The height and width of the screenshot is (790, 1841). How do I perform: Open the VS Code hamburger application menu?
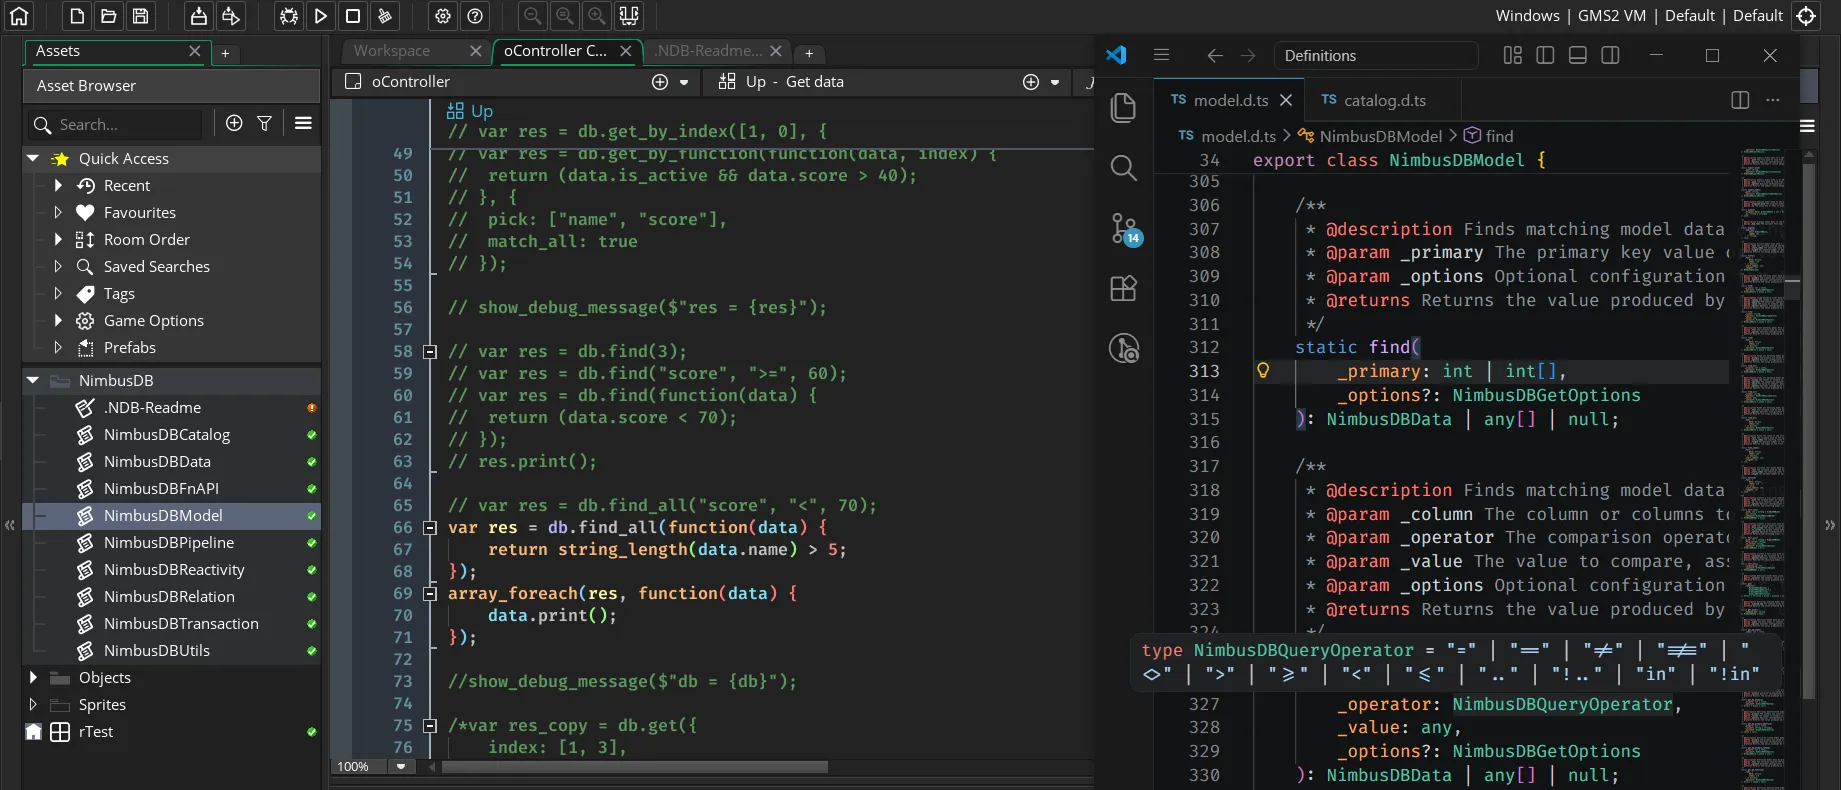point(1161,55)
